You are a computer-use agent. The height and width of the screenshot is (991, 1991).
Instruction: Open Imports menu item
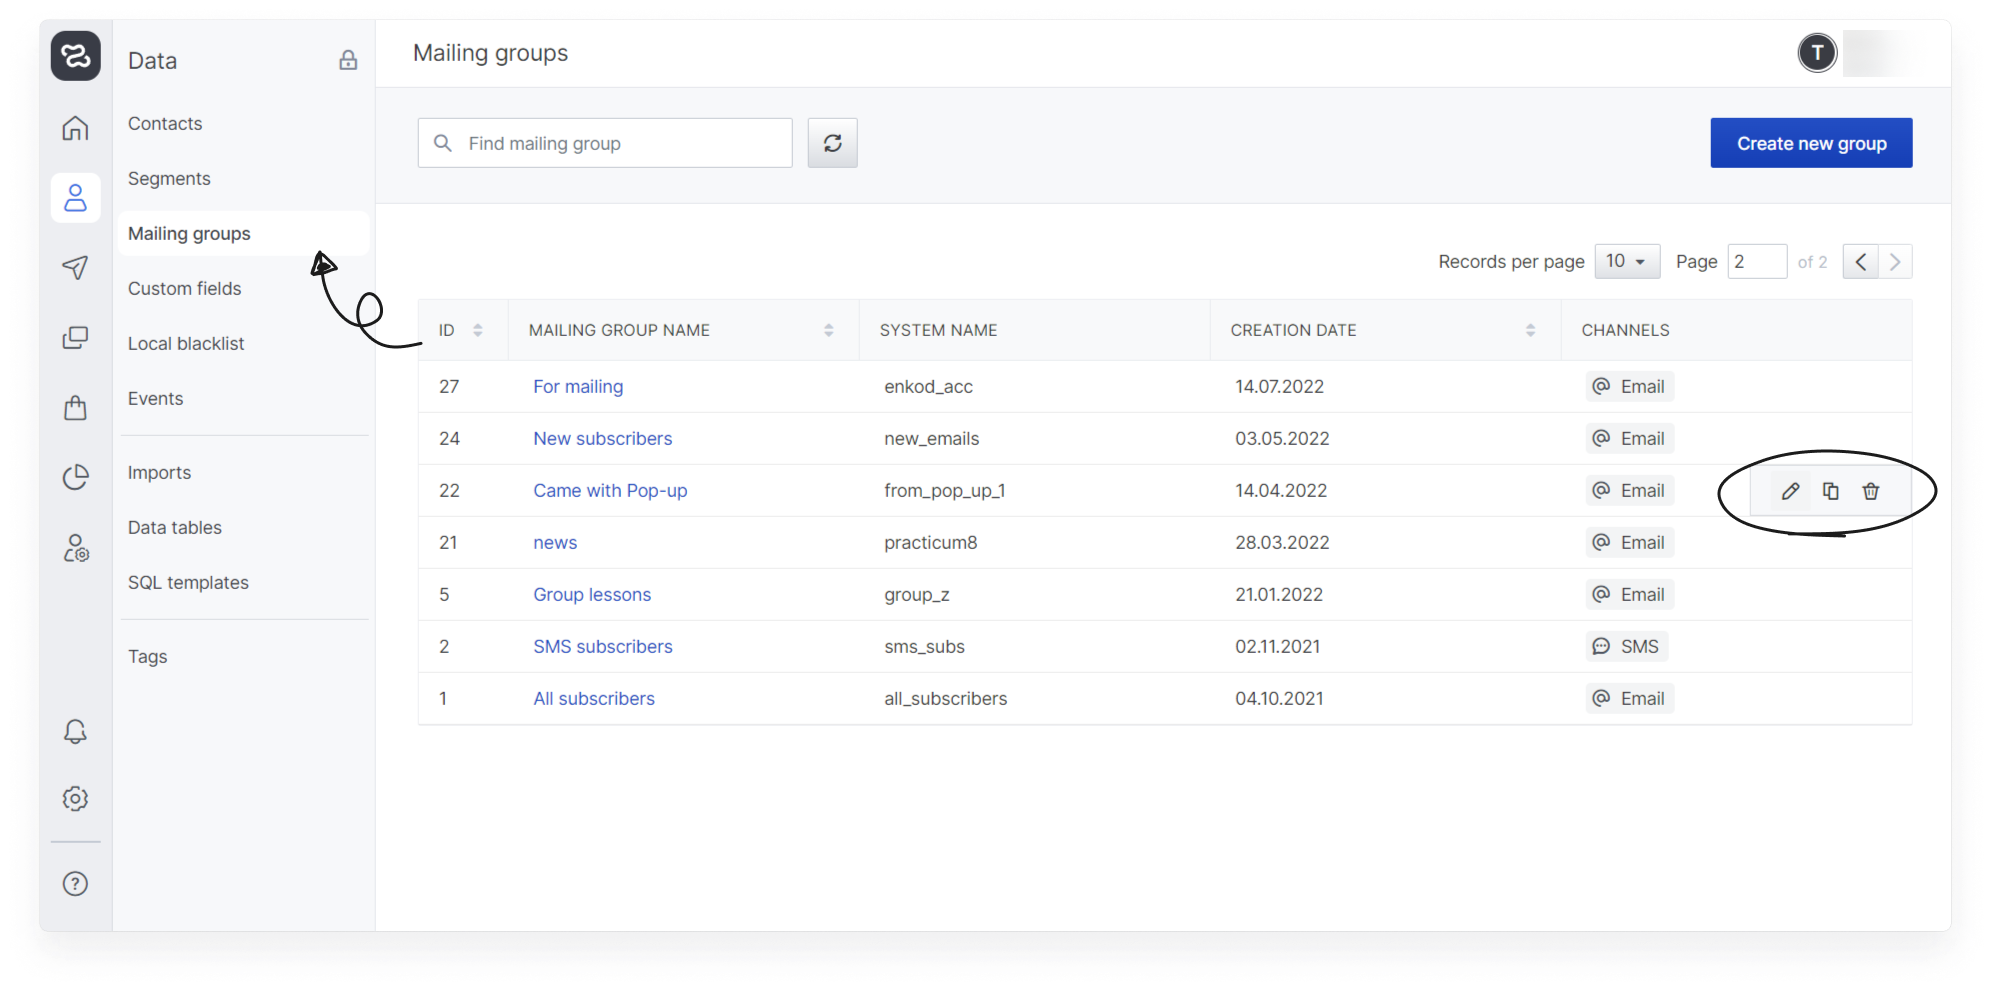point(159,473)
